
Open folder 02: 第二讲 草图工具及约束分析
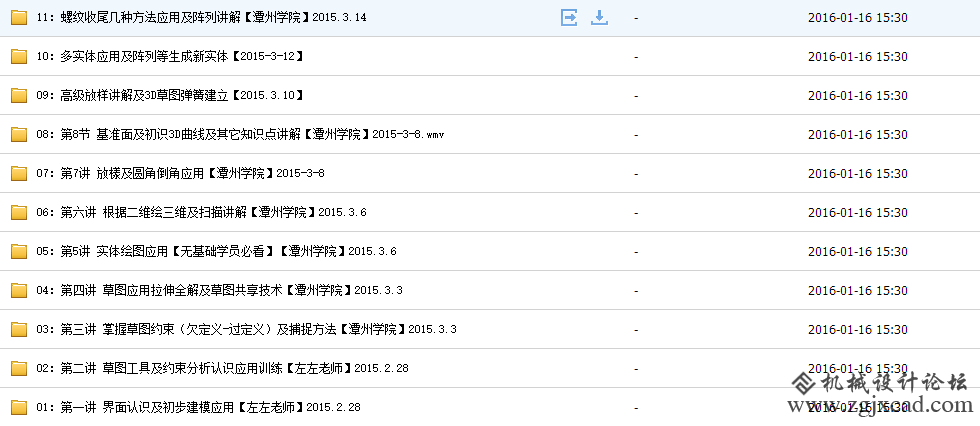[x=222, y=369]
